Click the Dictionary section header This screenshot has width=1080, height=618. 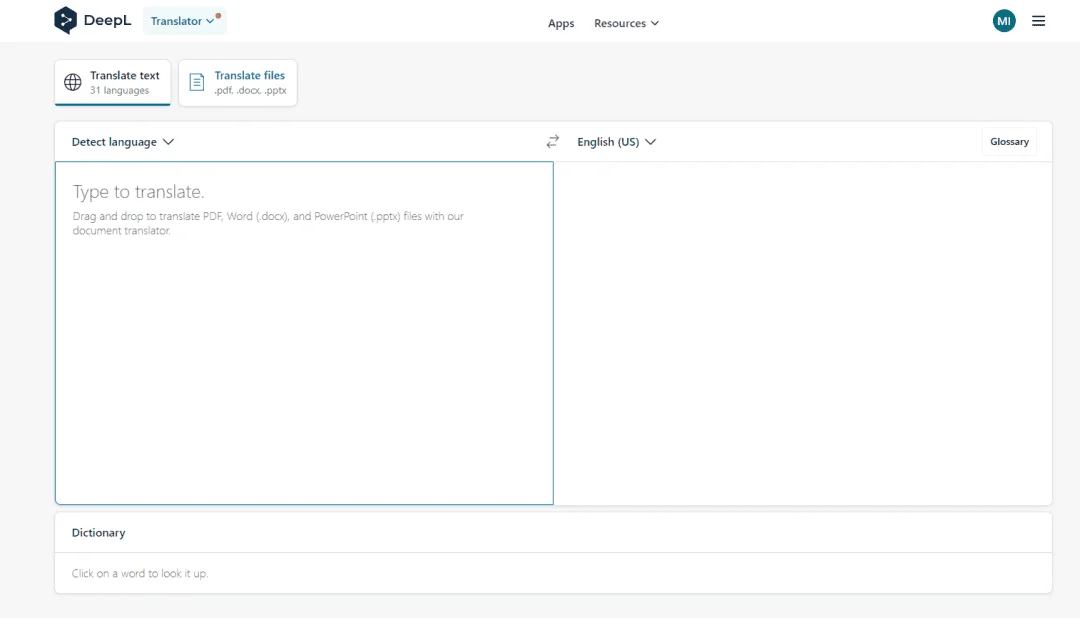tap(98, 533)
